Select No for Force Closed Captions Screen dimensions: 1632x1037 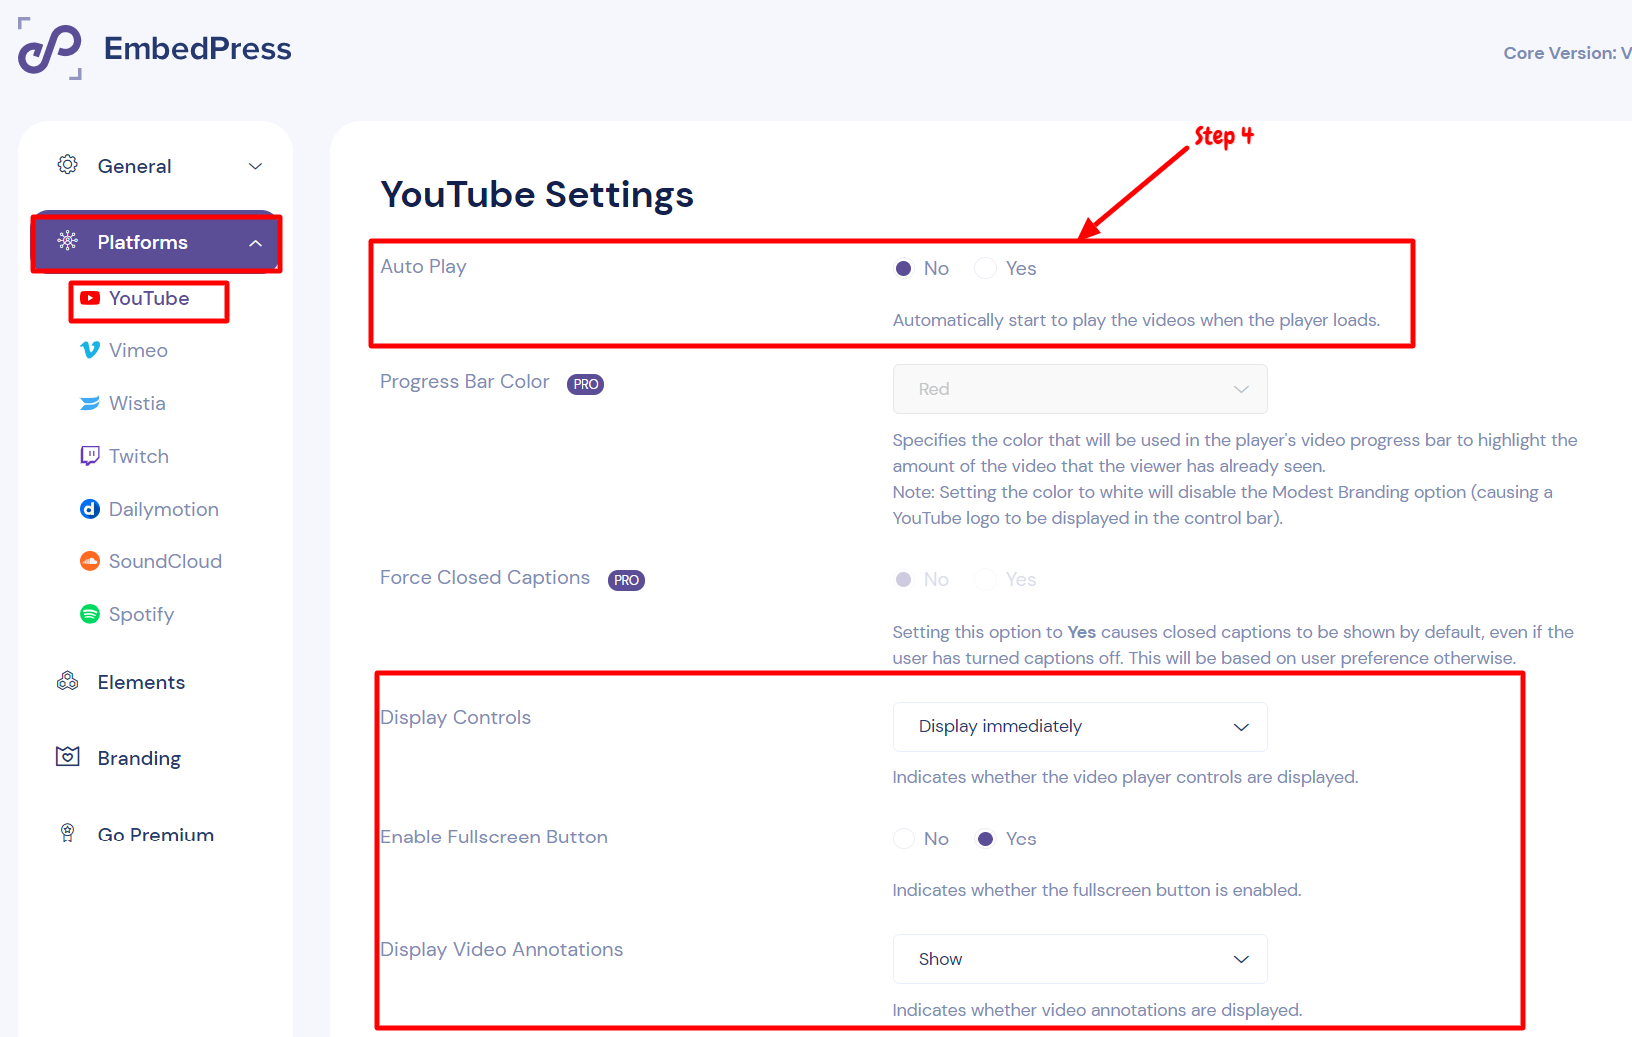[904, 579]
